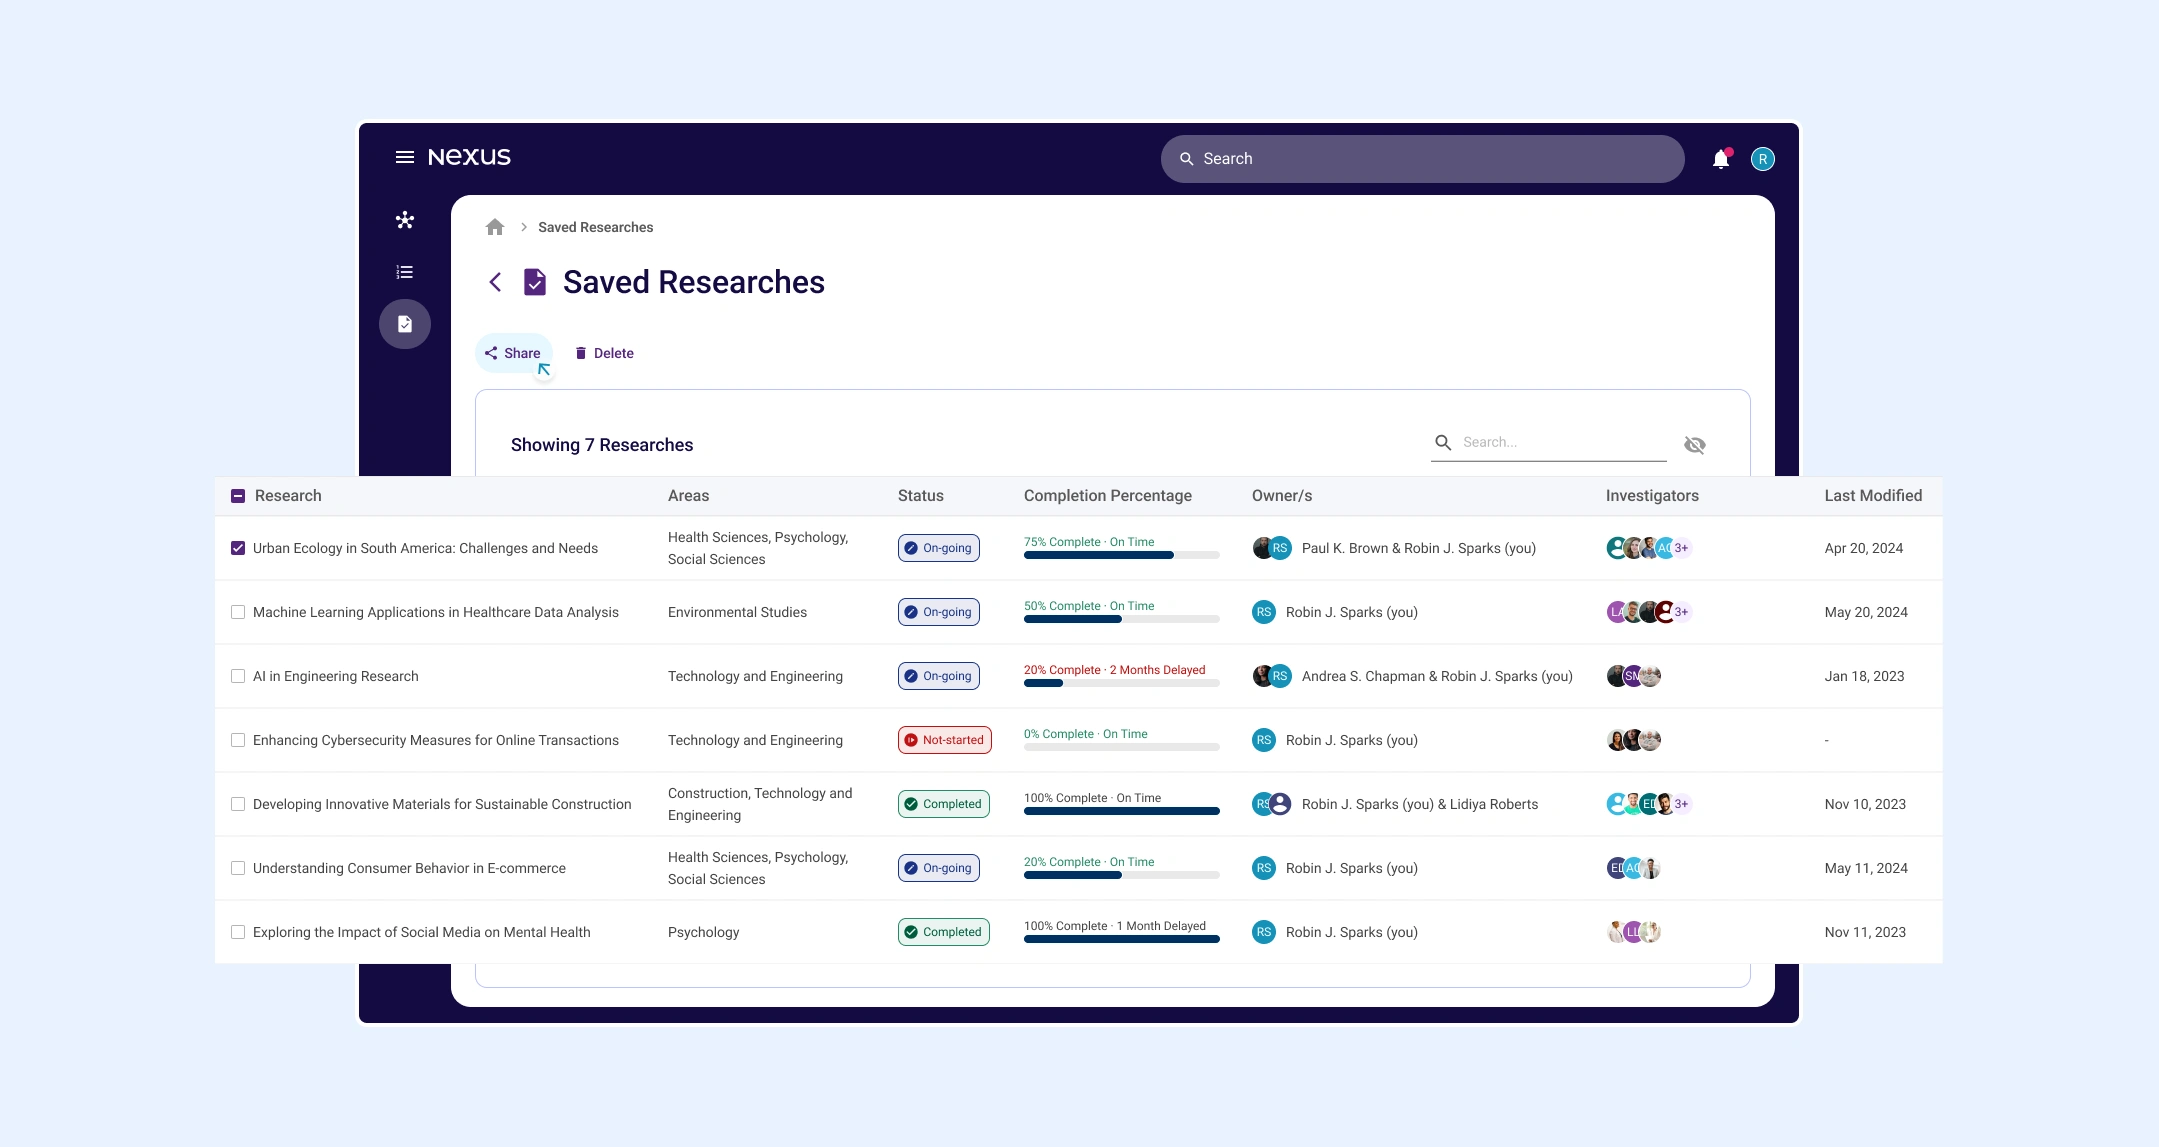The width and height of the screenshot is (2159, 1147).
Task: Click the back arrow beside Saved Researches
Action: tap(495, 282)
